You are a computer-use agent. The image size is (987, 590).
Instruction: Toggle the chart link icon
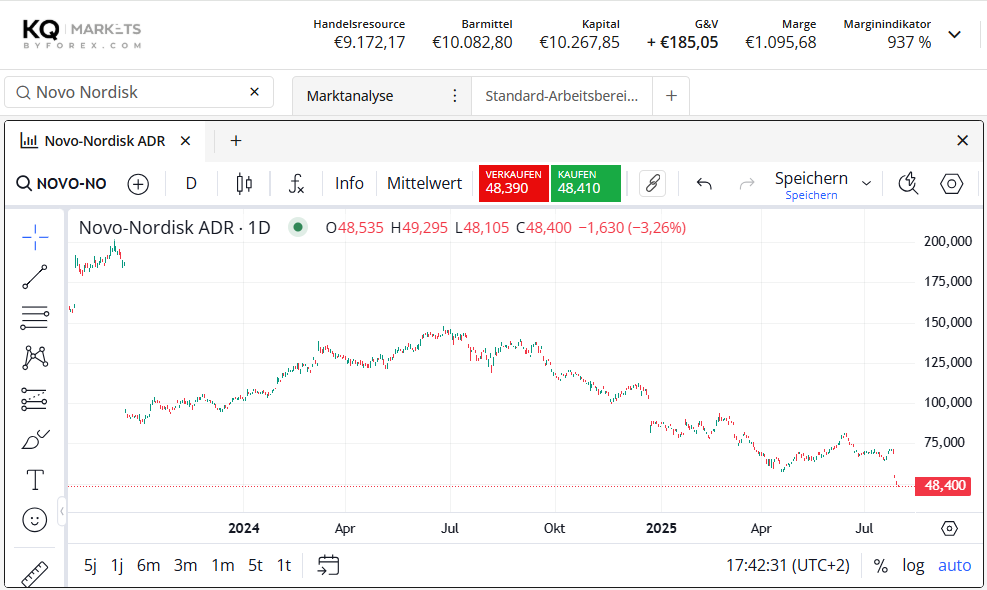click(x=652, y=184)
